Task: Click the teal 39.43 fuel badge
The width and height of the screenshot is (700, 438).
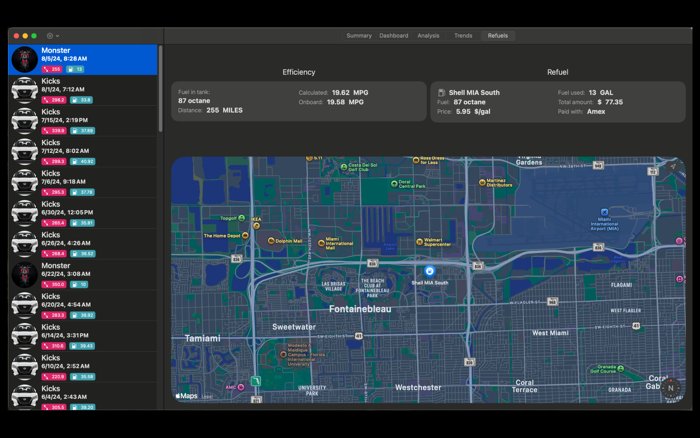Action: point(83,346)
